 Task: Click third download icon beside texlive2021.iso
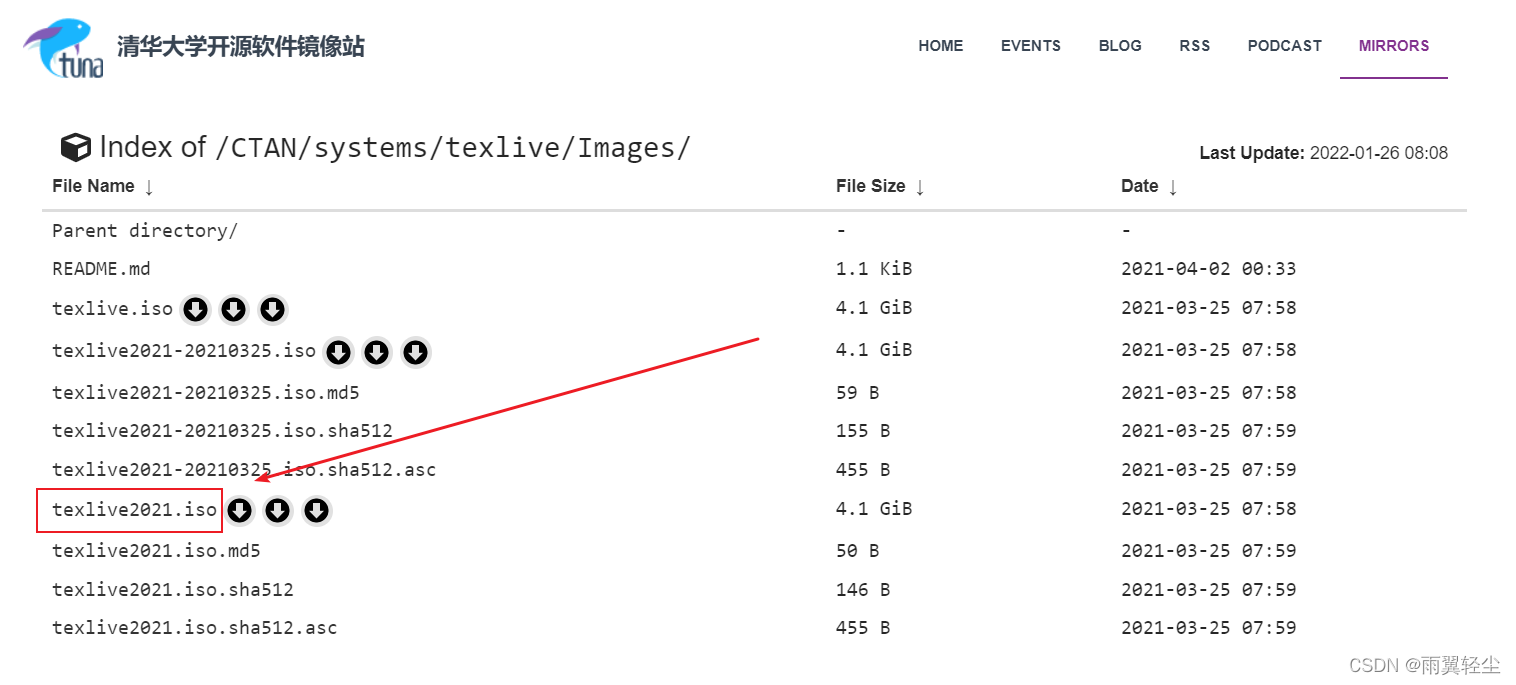tap(316, 511)
